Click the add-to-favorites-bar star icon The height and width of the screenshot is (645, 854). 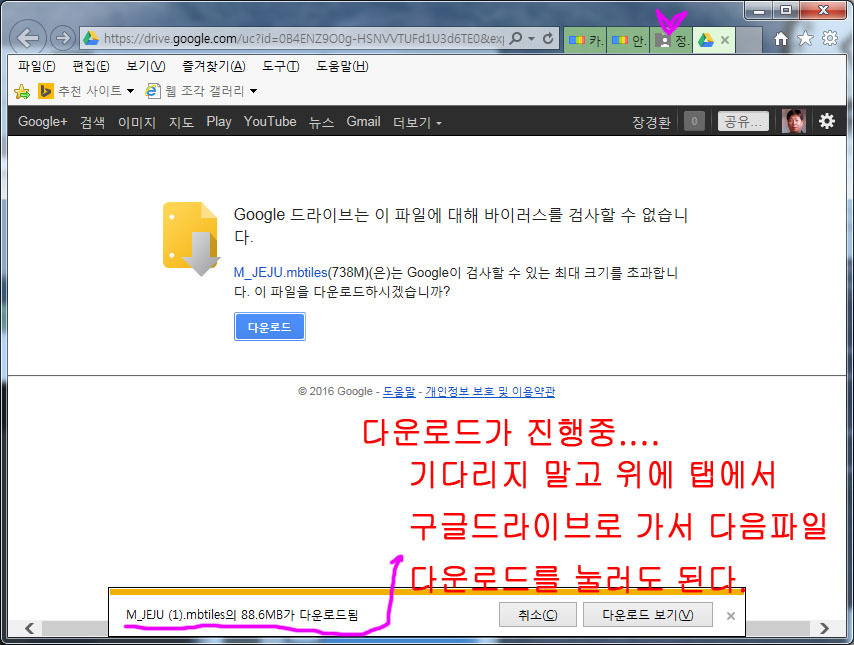(22, 91)
